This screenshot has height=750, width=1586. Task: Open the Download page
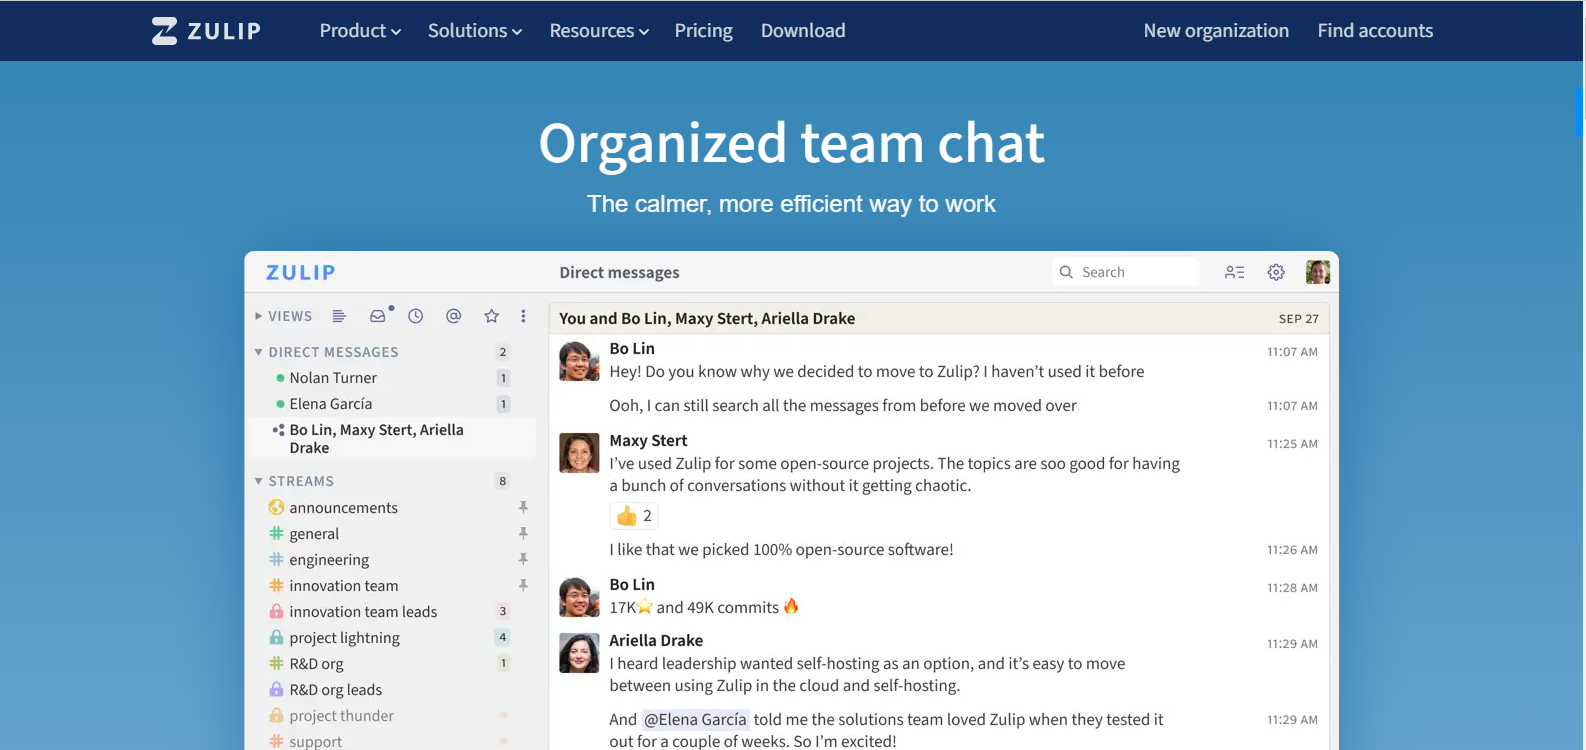point(803,31)
